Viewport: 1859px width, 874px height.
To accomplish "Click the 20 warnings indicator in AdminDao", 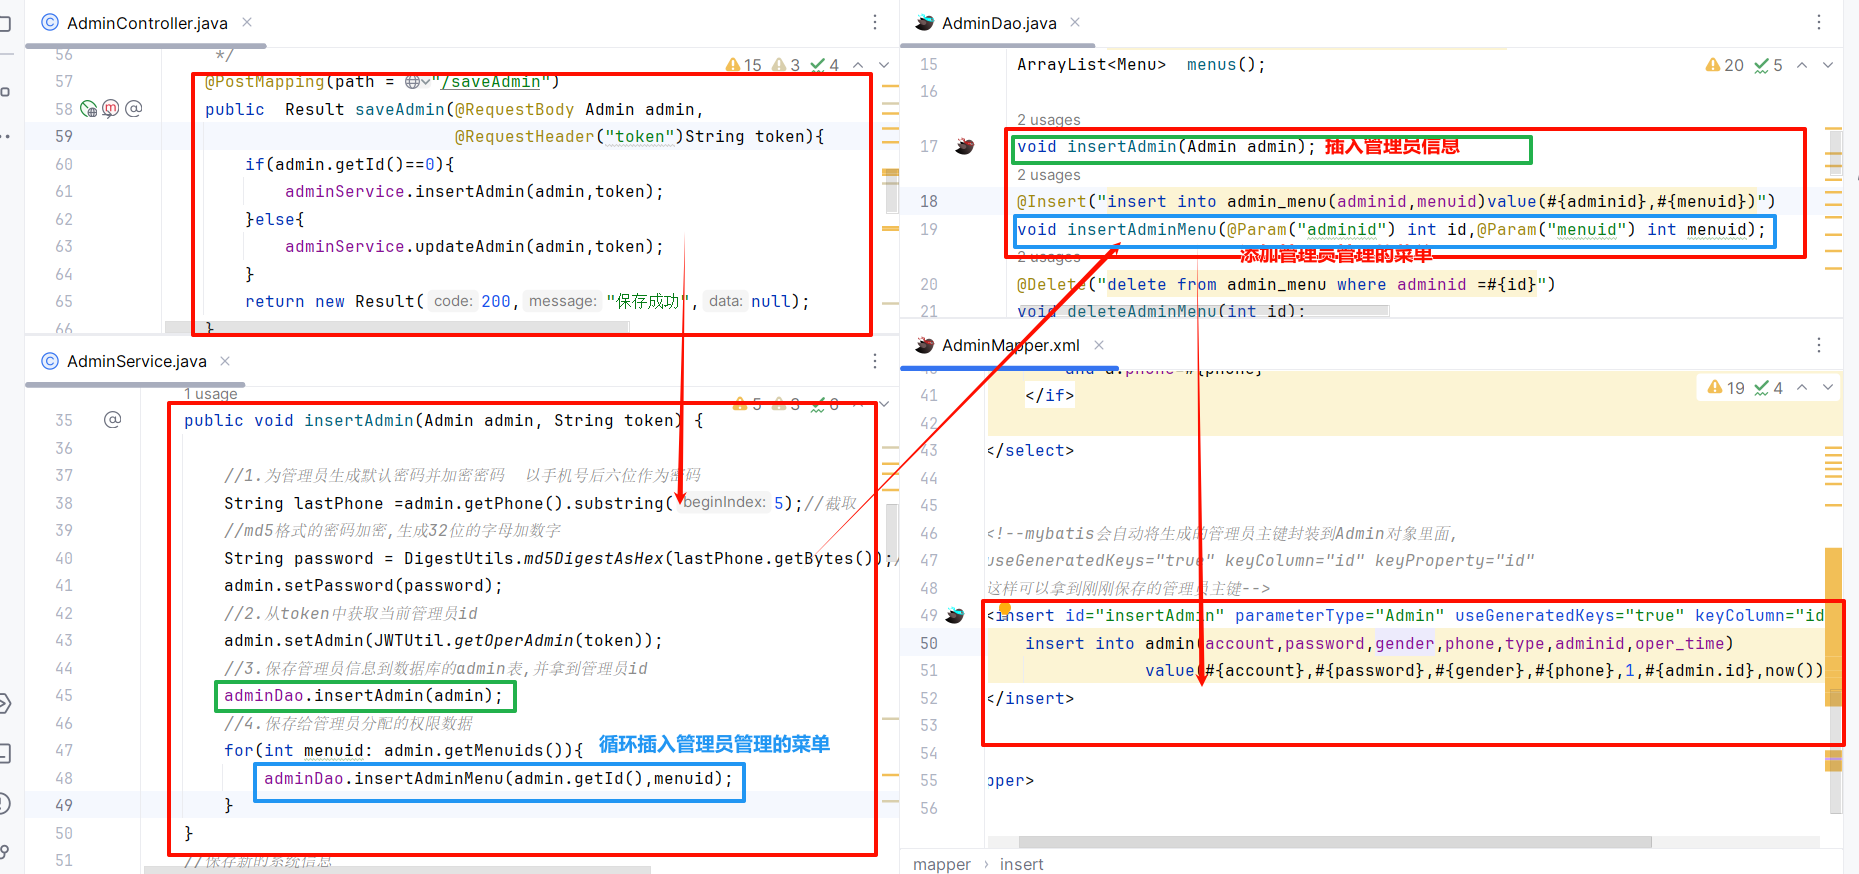I will point(1725,65).
